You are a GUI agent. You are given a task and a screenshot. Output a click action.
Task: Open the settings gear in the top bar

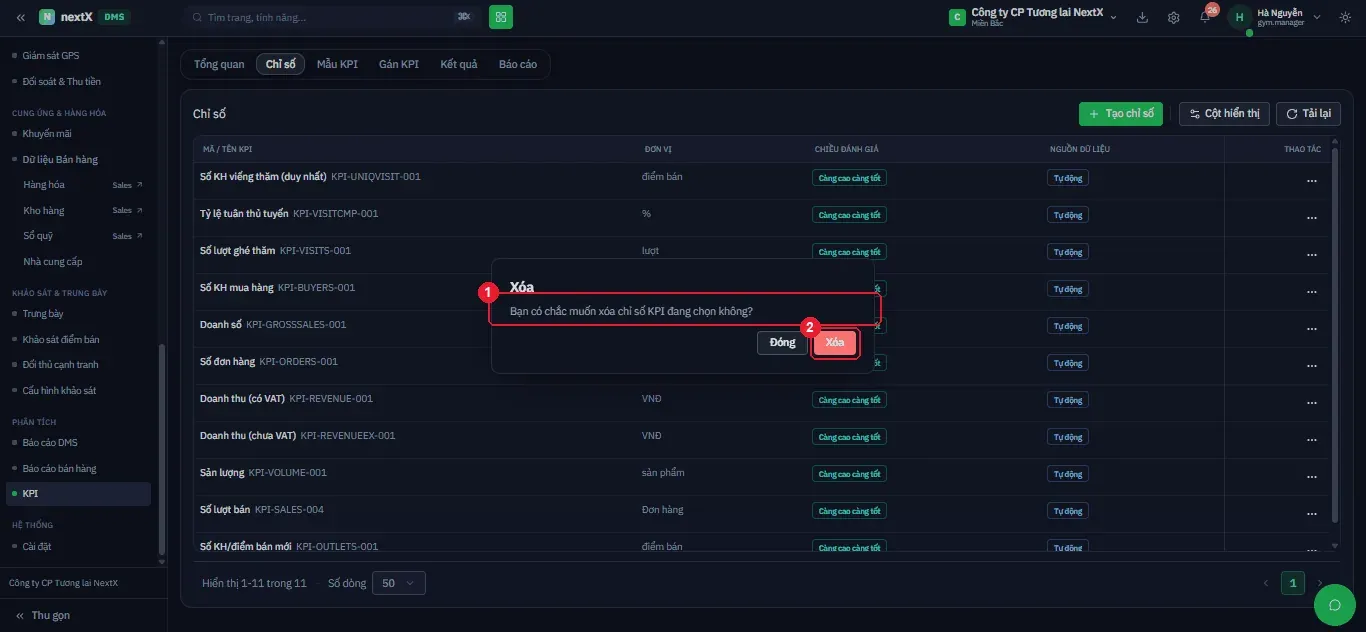coord(1174,17)
